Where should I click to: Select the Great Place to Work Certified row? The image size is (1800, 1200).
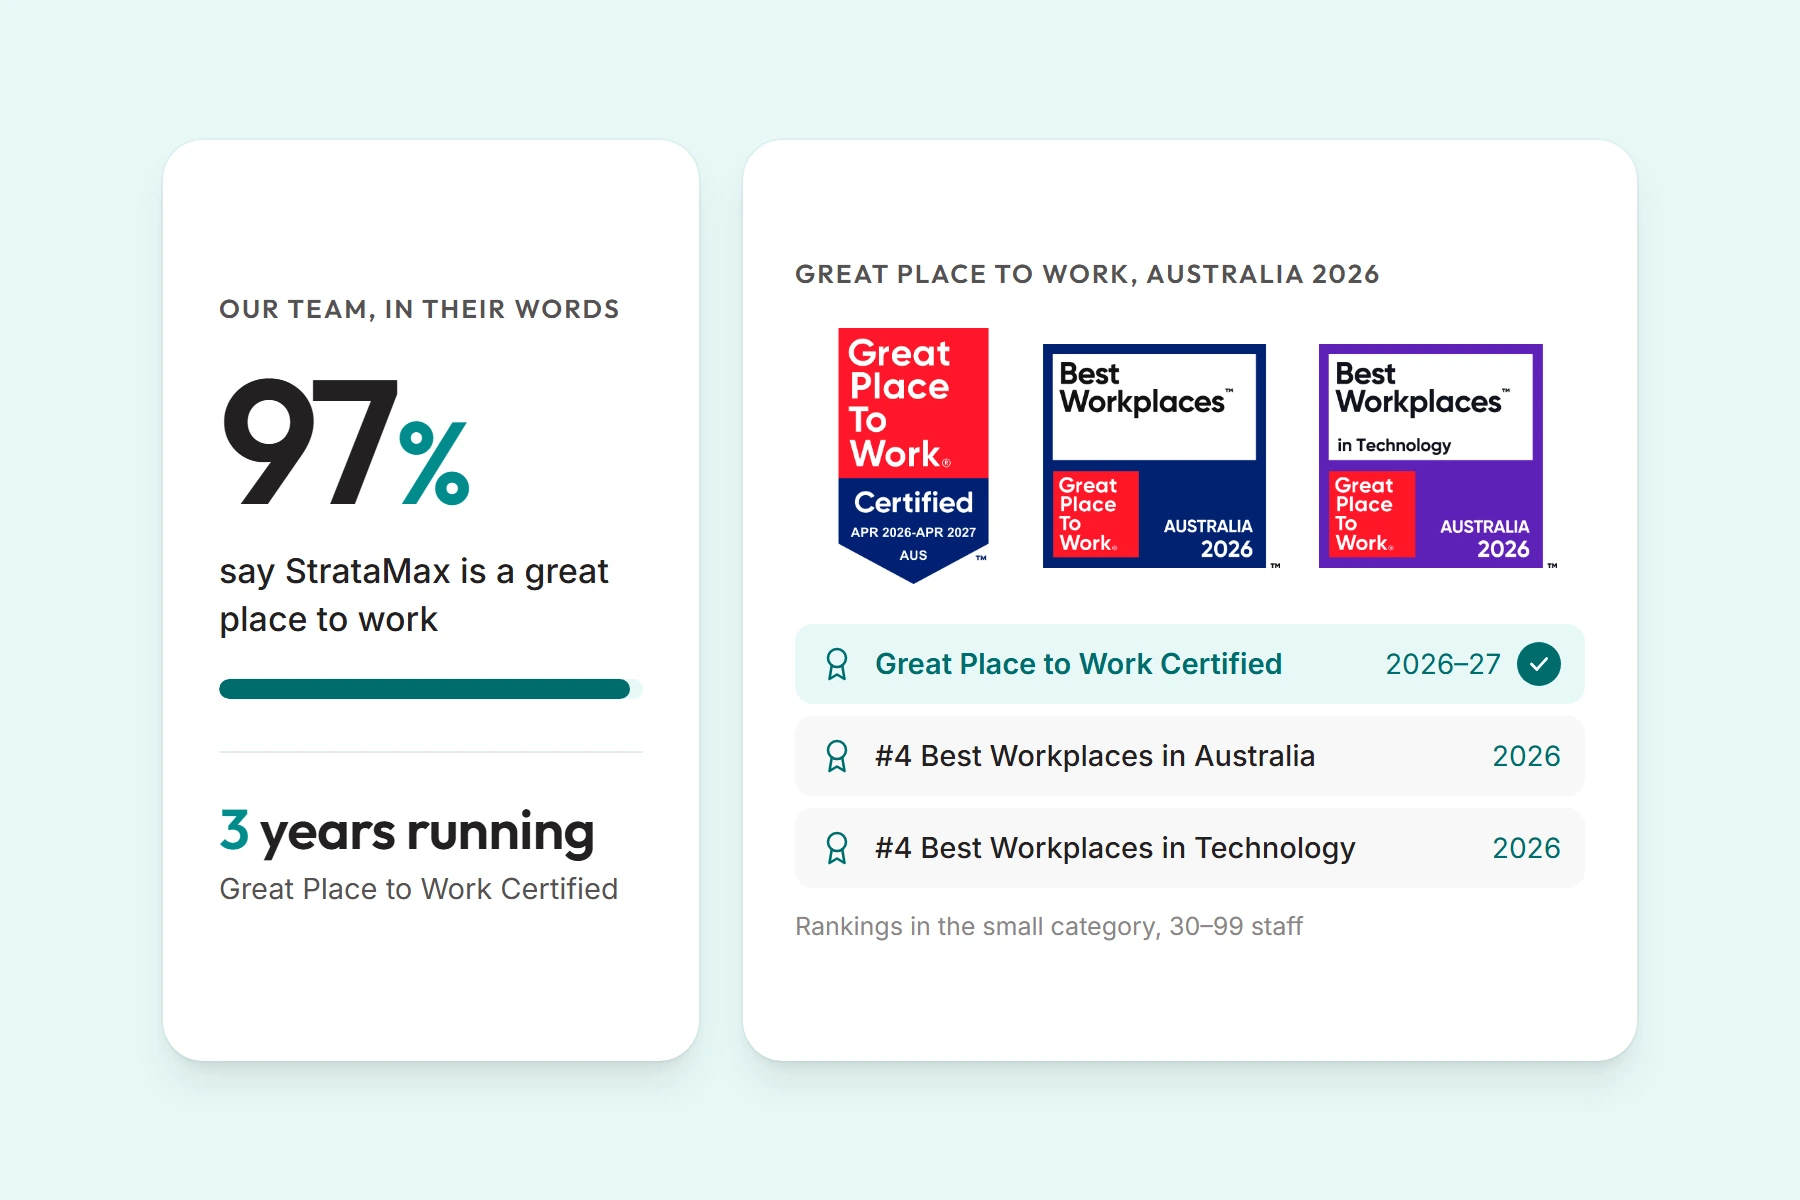tap(1190, 664)
